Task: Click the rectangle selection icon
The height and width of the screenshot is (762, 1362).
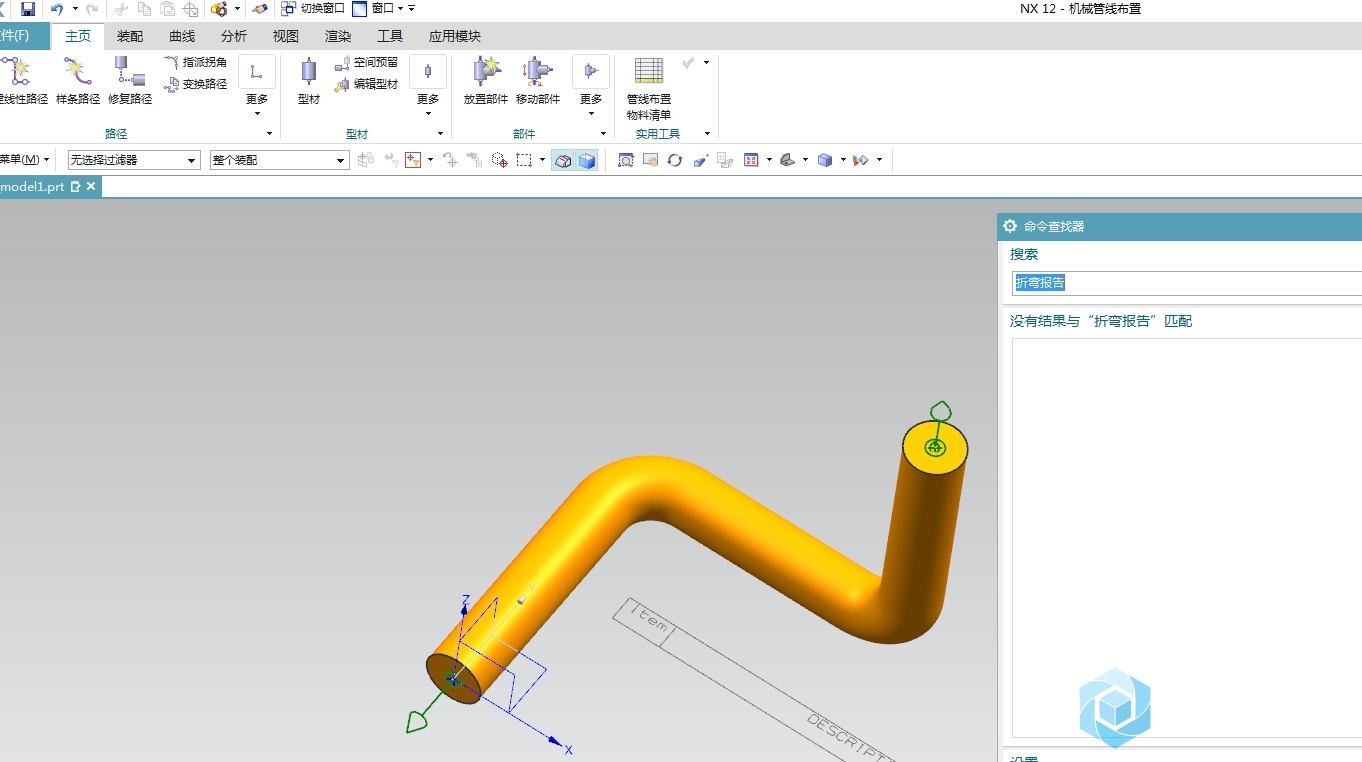Action: click(524, 160)
